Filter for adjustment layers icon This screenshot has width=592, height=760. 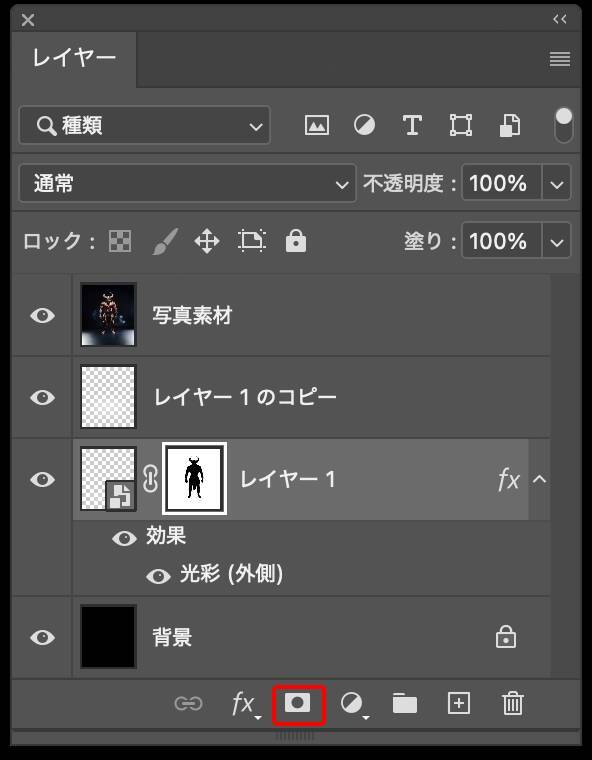pyautogui.click(x=364, y=125)
